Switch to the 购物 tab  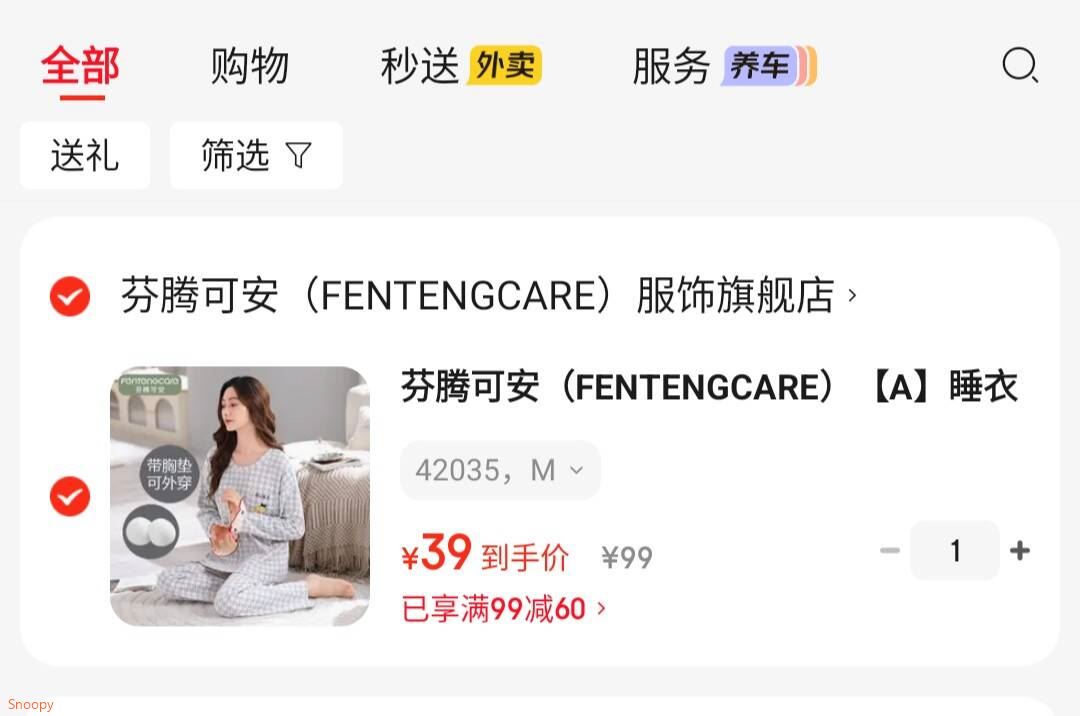pos(249,66)
